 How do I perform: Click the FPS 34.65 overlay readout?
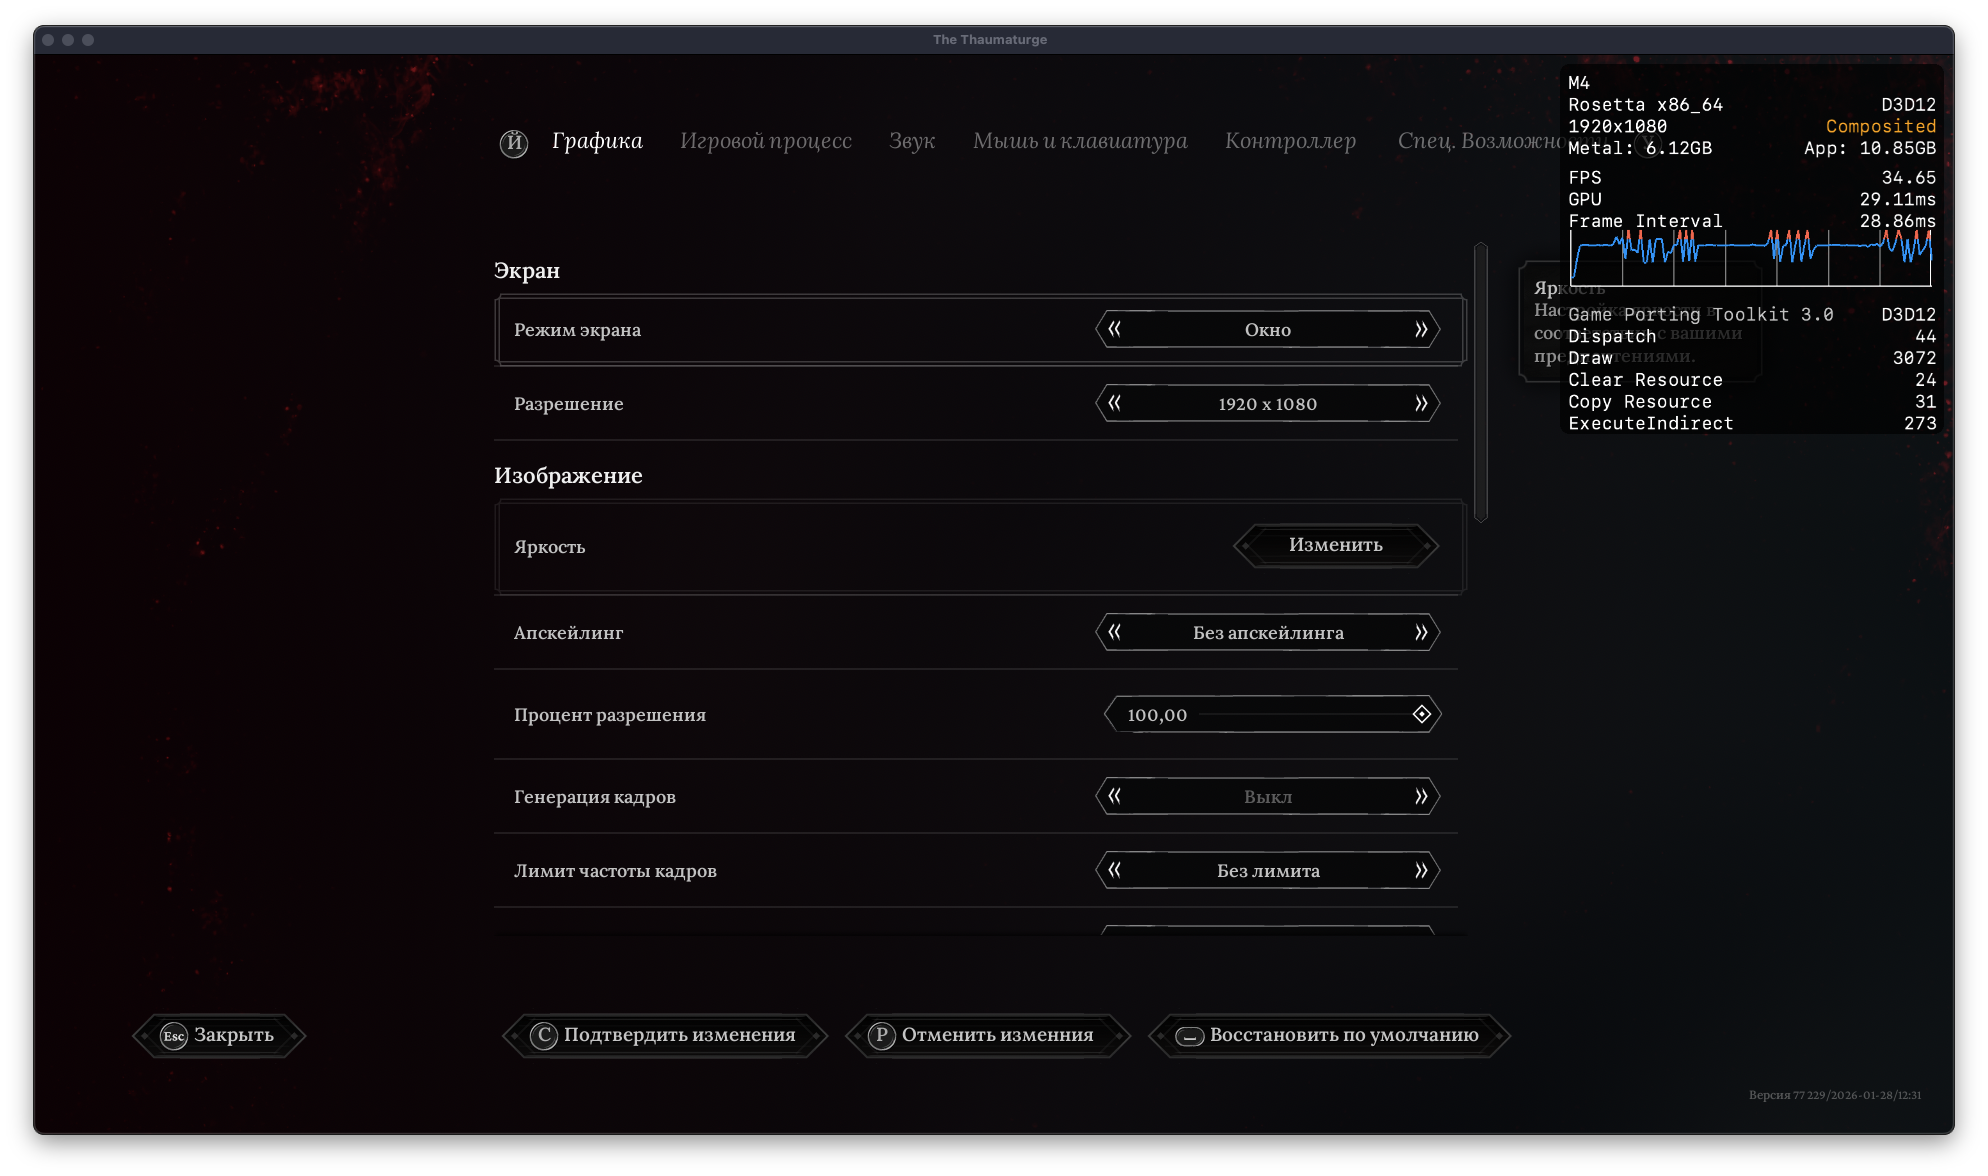[x=1752, y=178]
